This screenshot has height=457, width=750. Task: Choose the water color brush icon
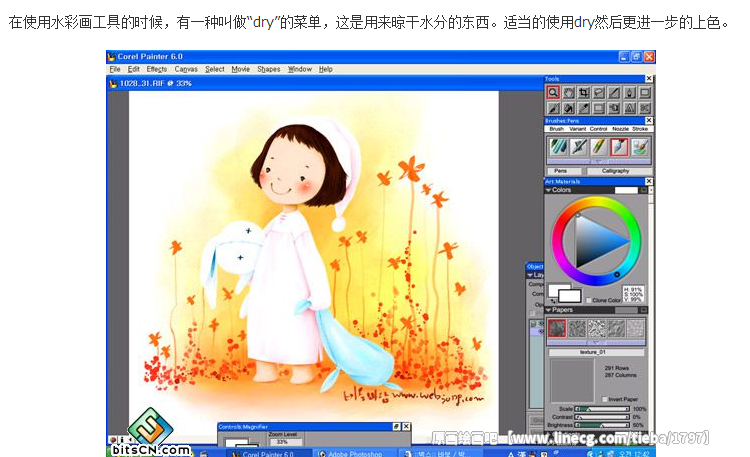pyautogui.click(x=640, y=146)
